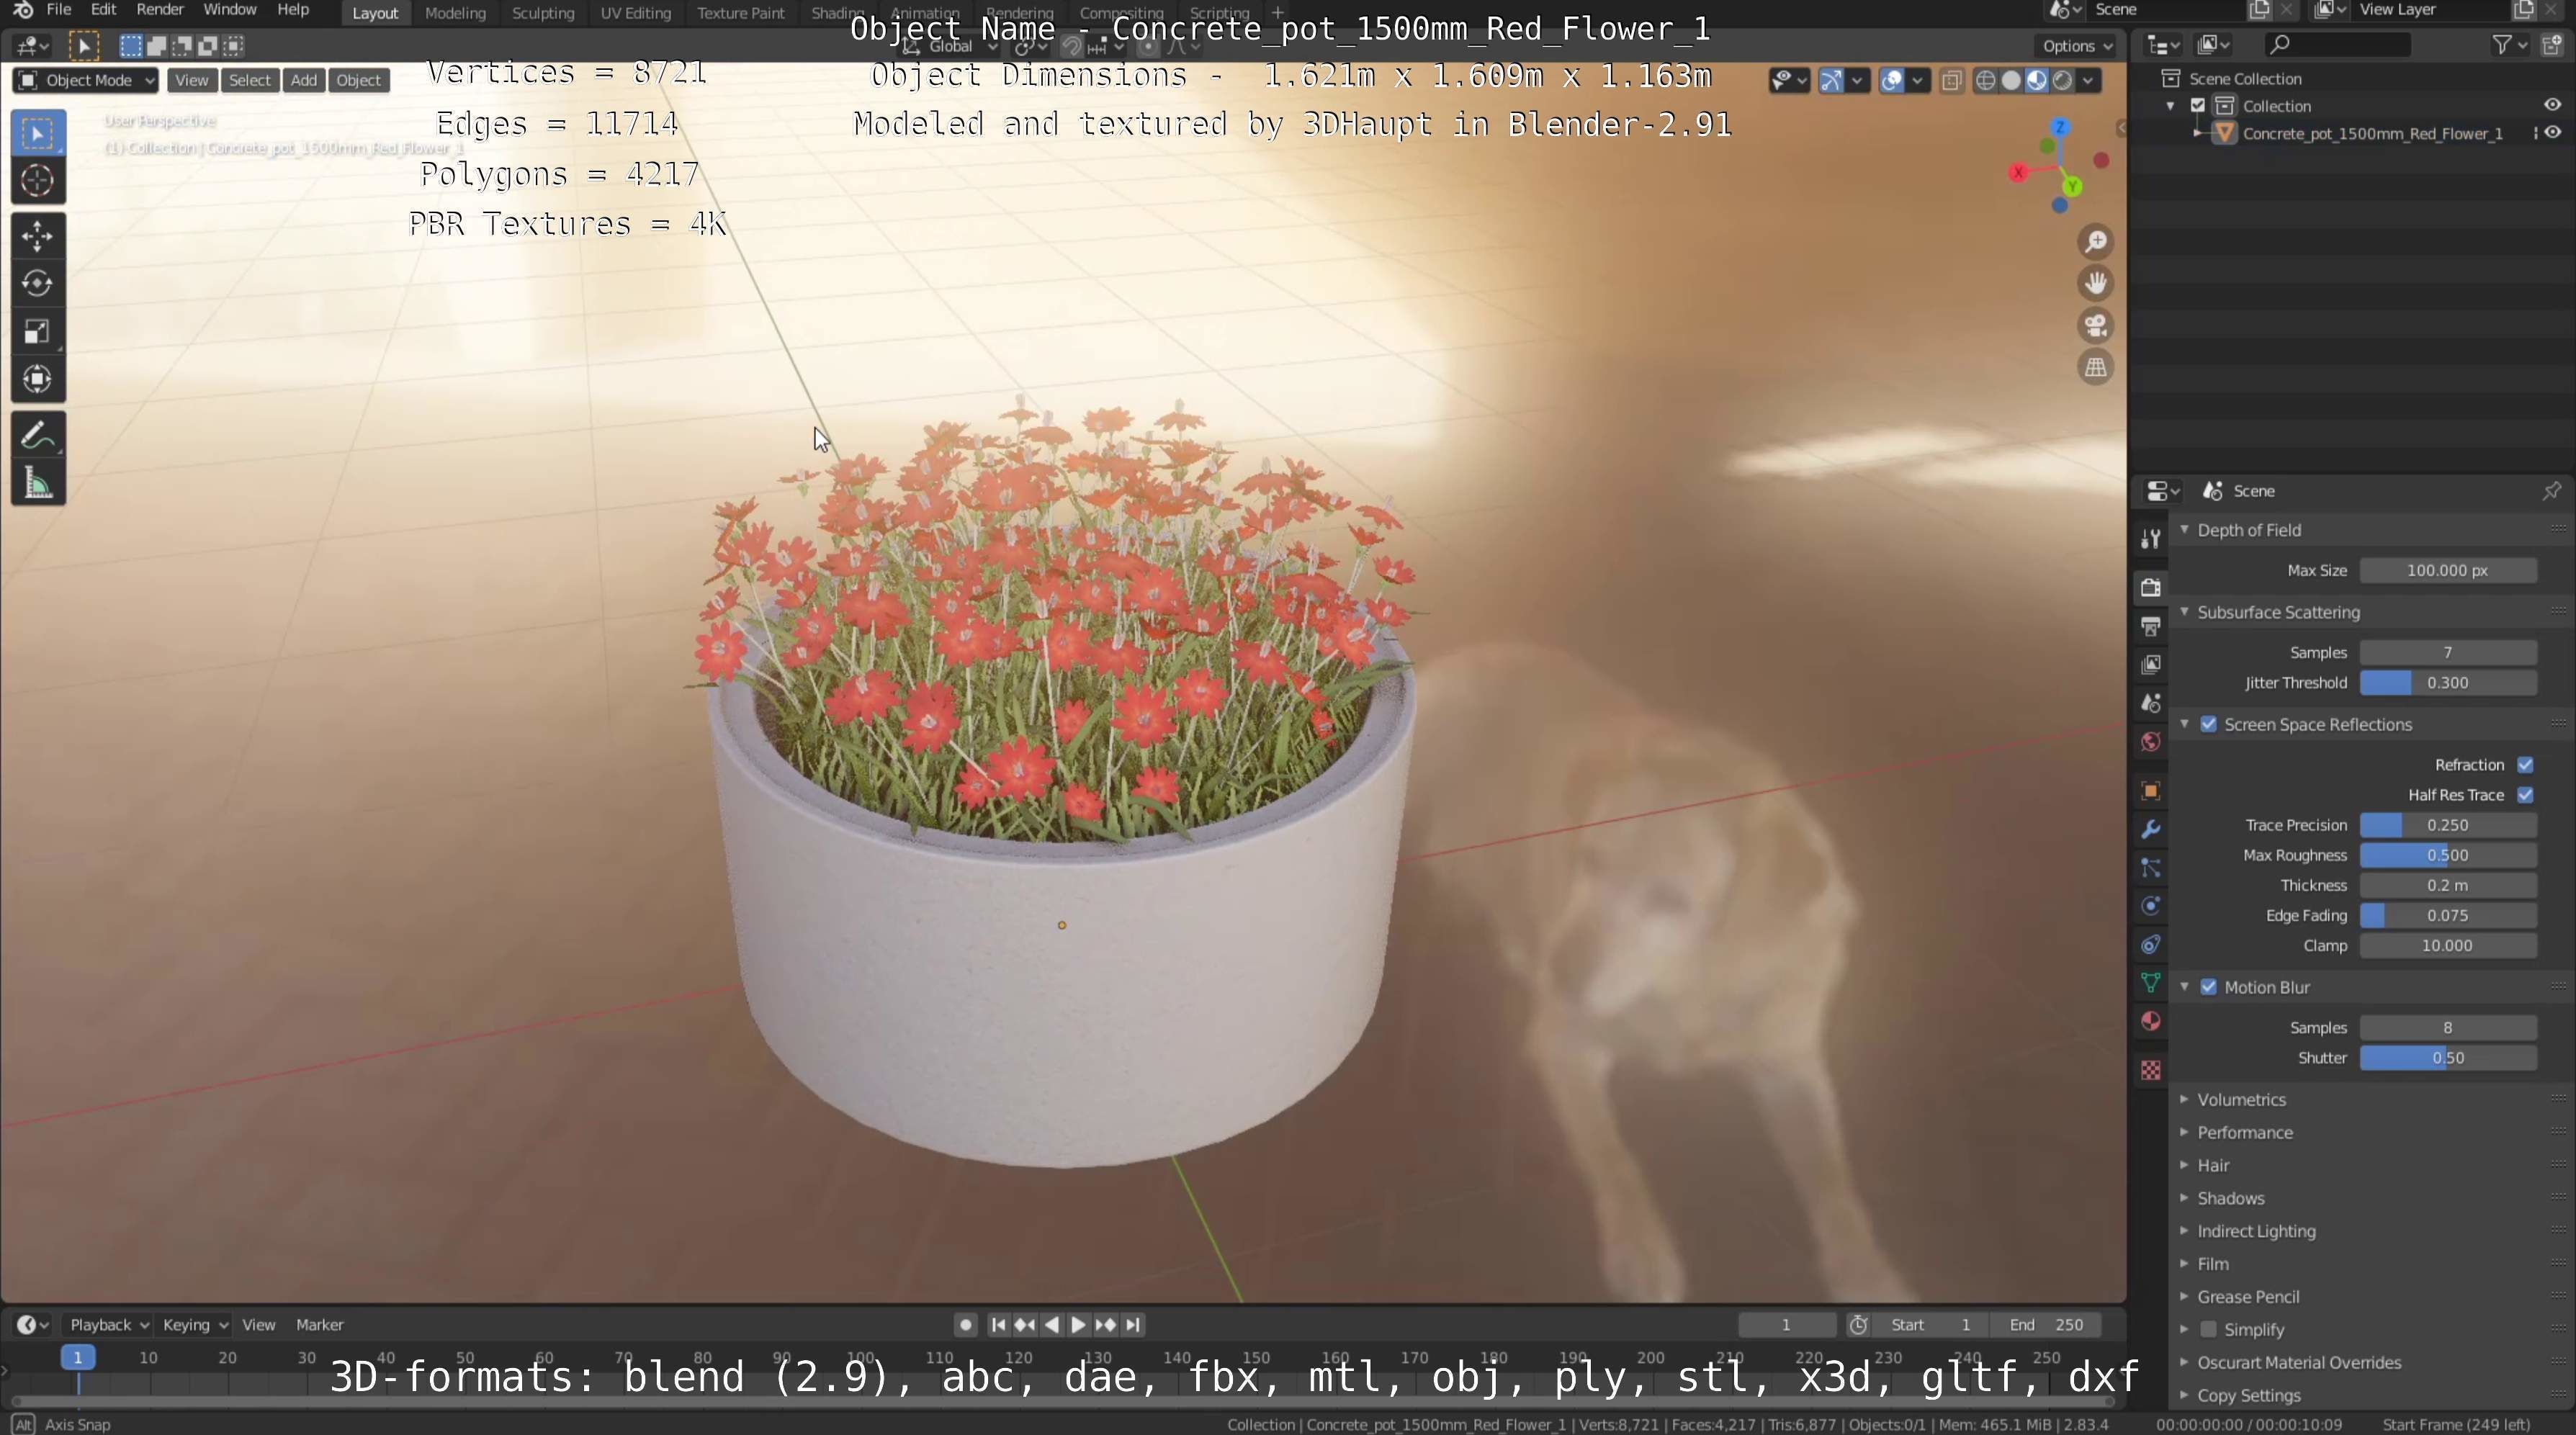
Task: Open the World properties tab
Action: tap(2150, 742)
